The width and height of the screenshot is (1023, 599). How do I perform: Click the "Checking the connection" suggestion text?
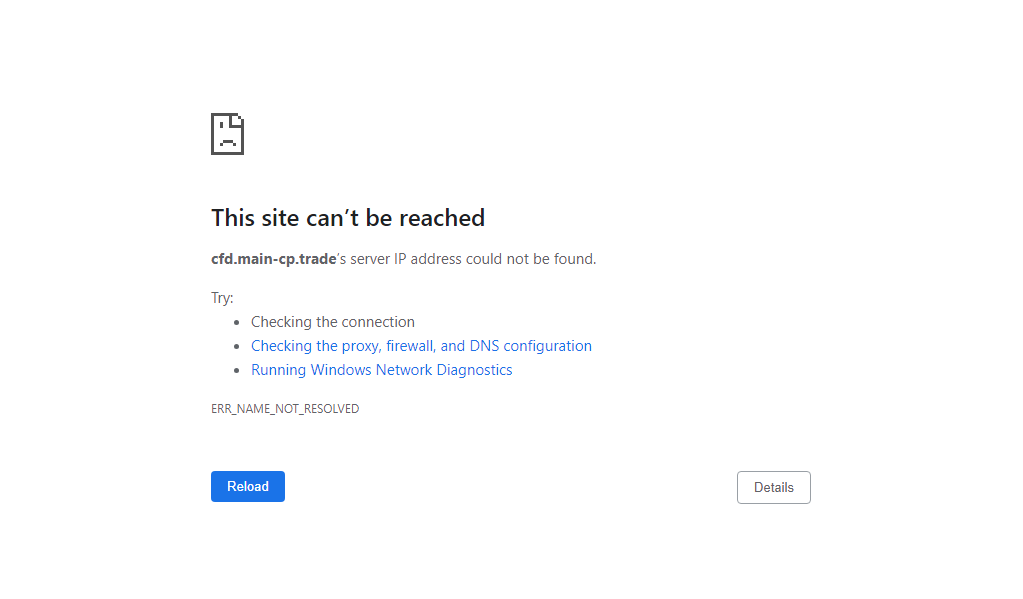333,322
